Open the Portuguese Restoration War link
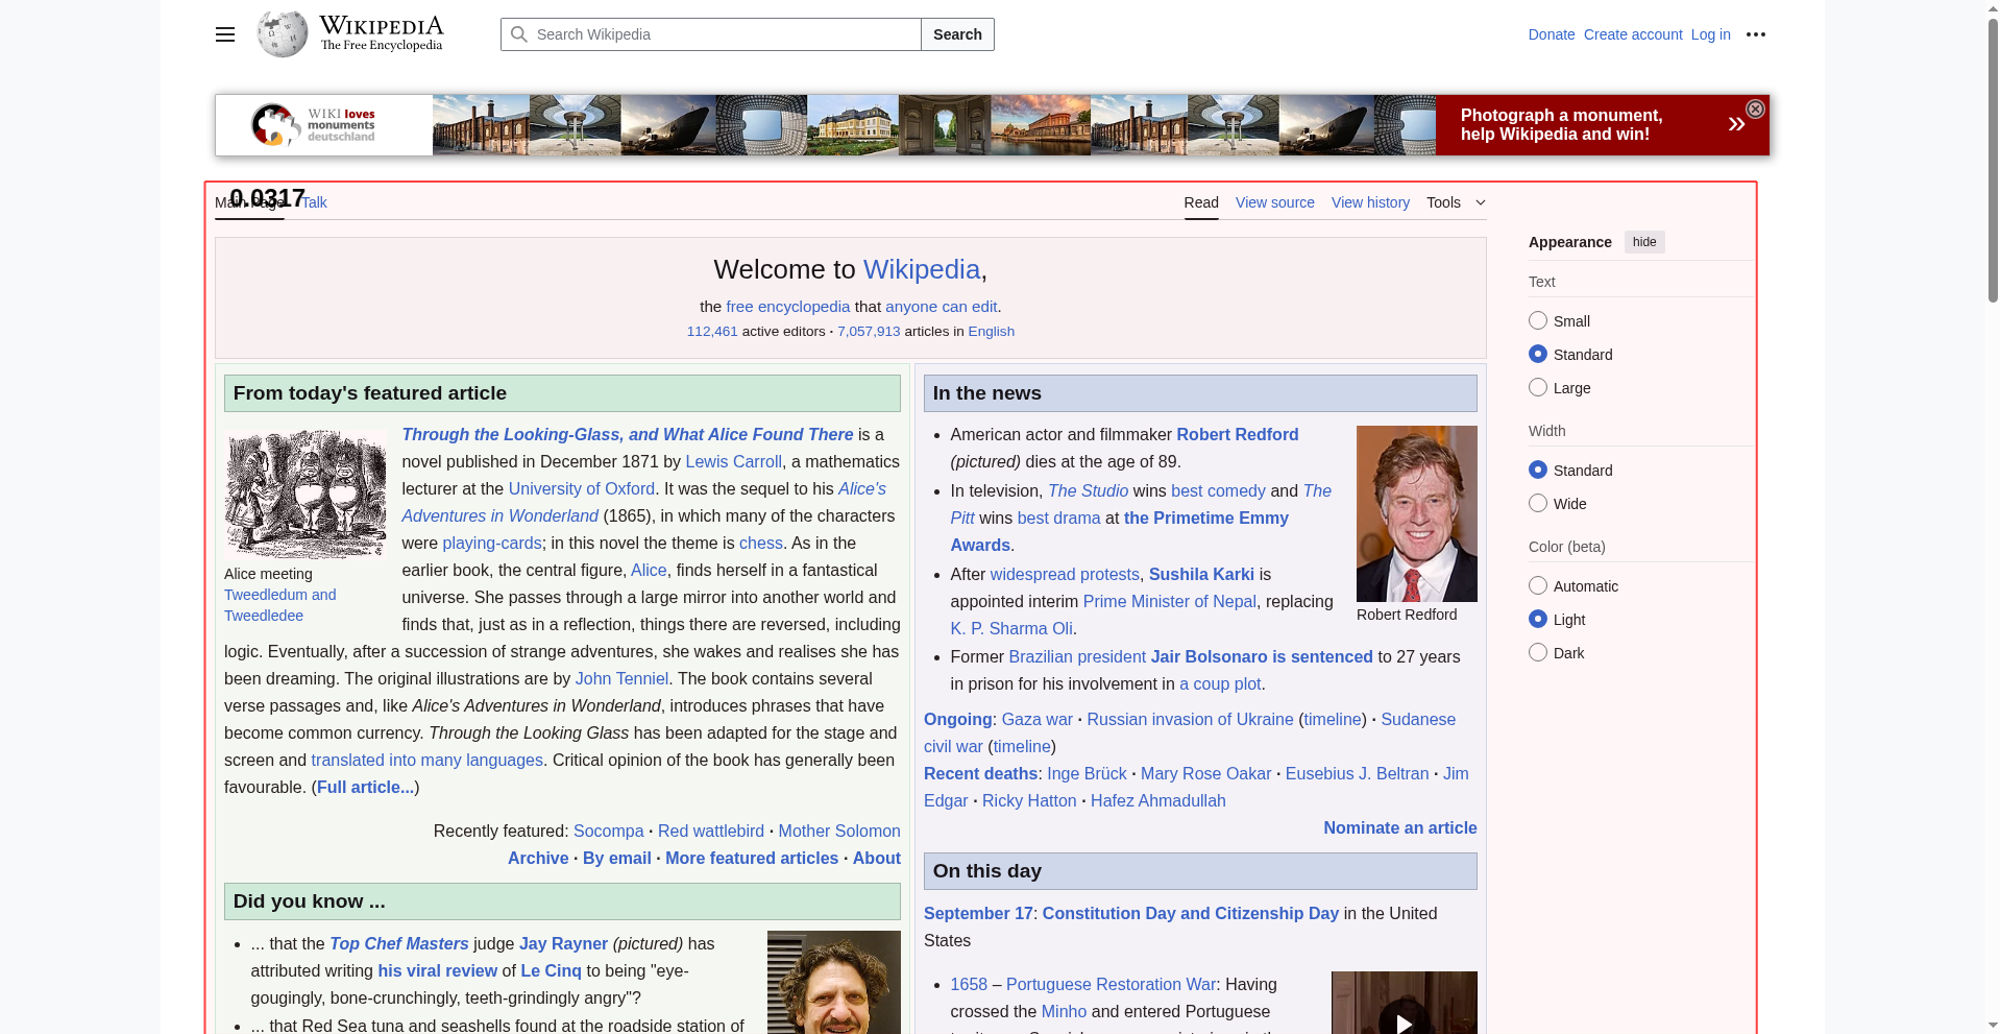 1110,985
